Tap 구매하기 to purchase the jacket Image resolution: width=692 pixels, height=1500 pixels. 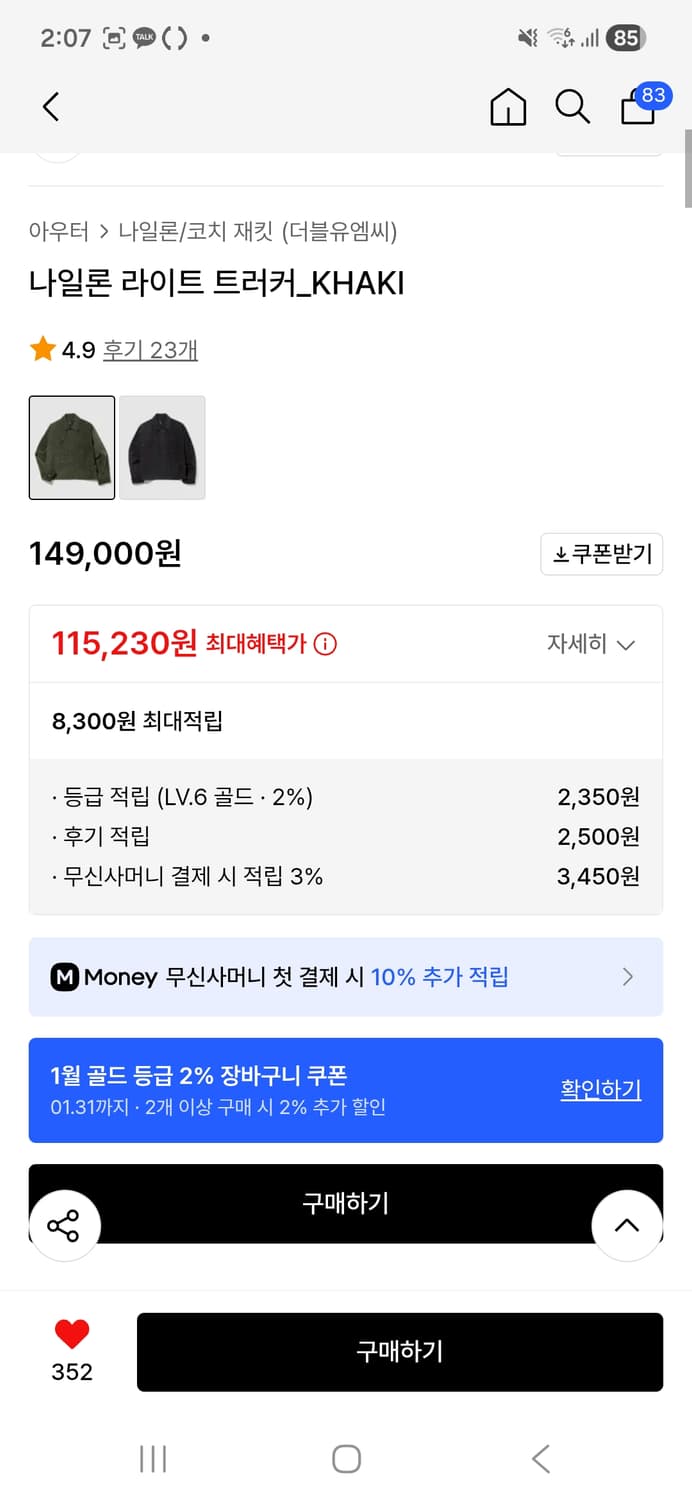tap(400, 1352)
